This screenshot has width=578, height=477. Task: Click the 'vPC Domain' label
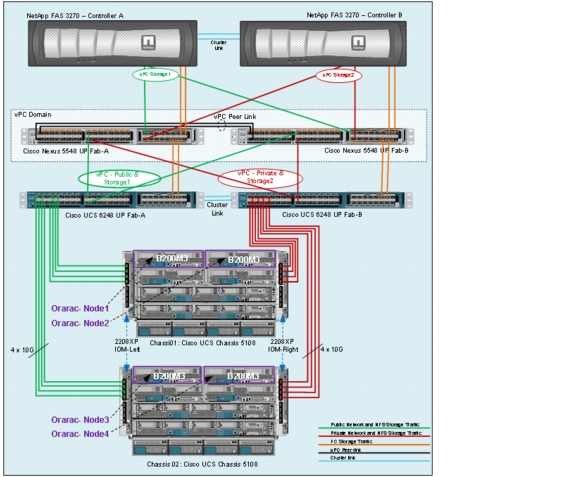pos(33,115)
